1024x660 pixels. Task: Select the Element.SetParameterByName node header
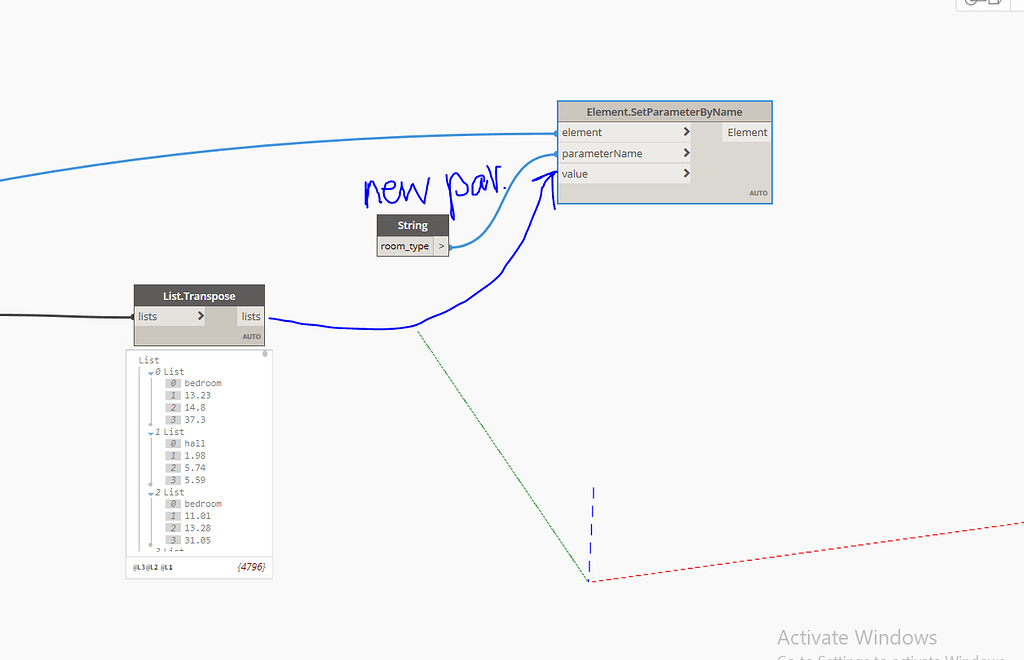click(x=664, y=111)
